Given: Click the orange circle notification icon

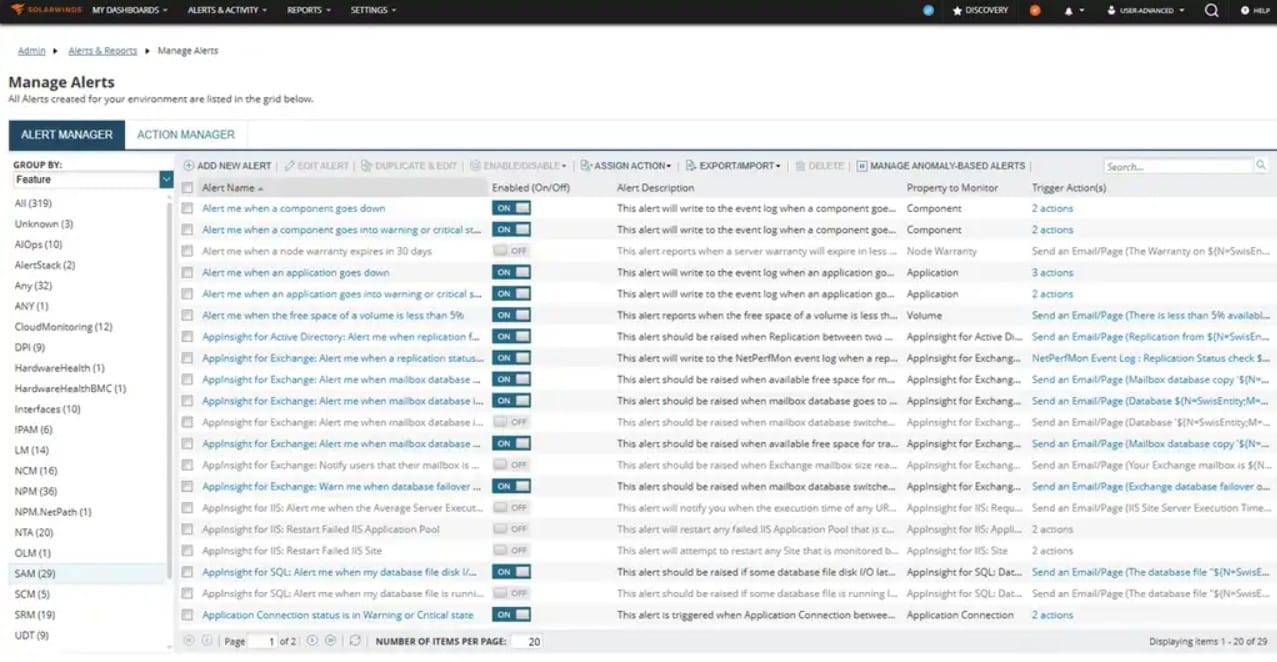Looking at the screenshot, I should coord(1035,10).
